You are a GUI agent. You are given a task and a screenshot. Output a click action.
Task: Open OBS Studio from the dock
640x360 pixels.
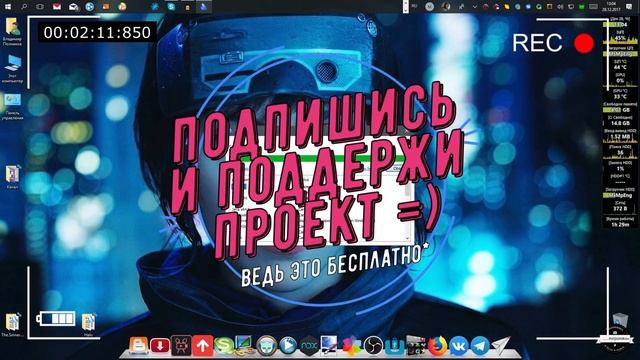point(373,346)
